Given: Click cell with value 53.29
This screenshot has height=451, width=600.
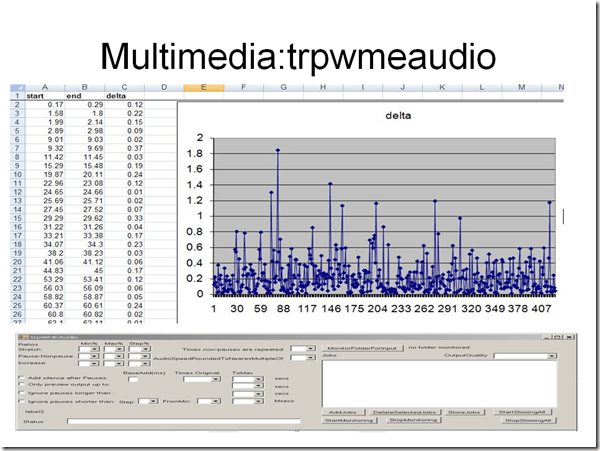Looking at the screenshot, I should 45,279.
